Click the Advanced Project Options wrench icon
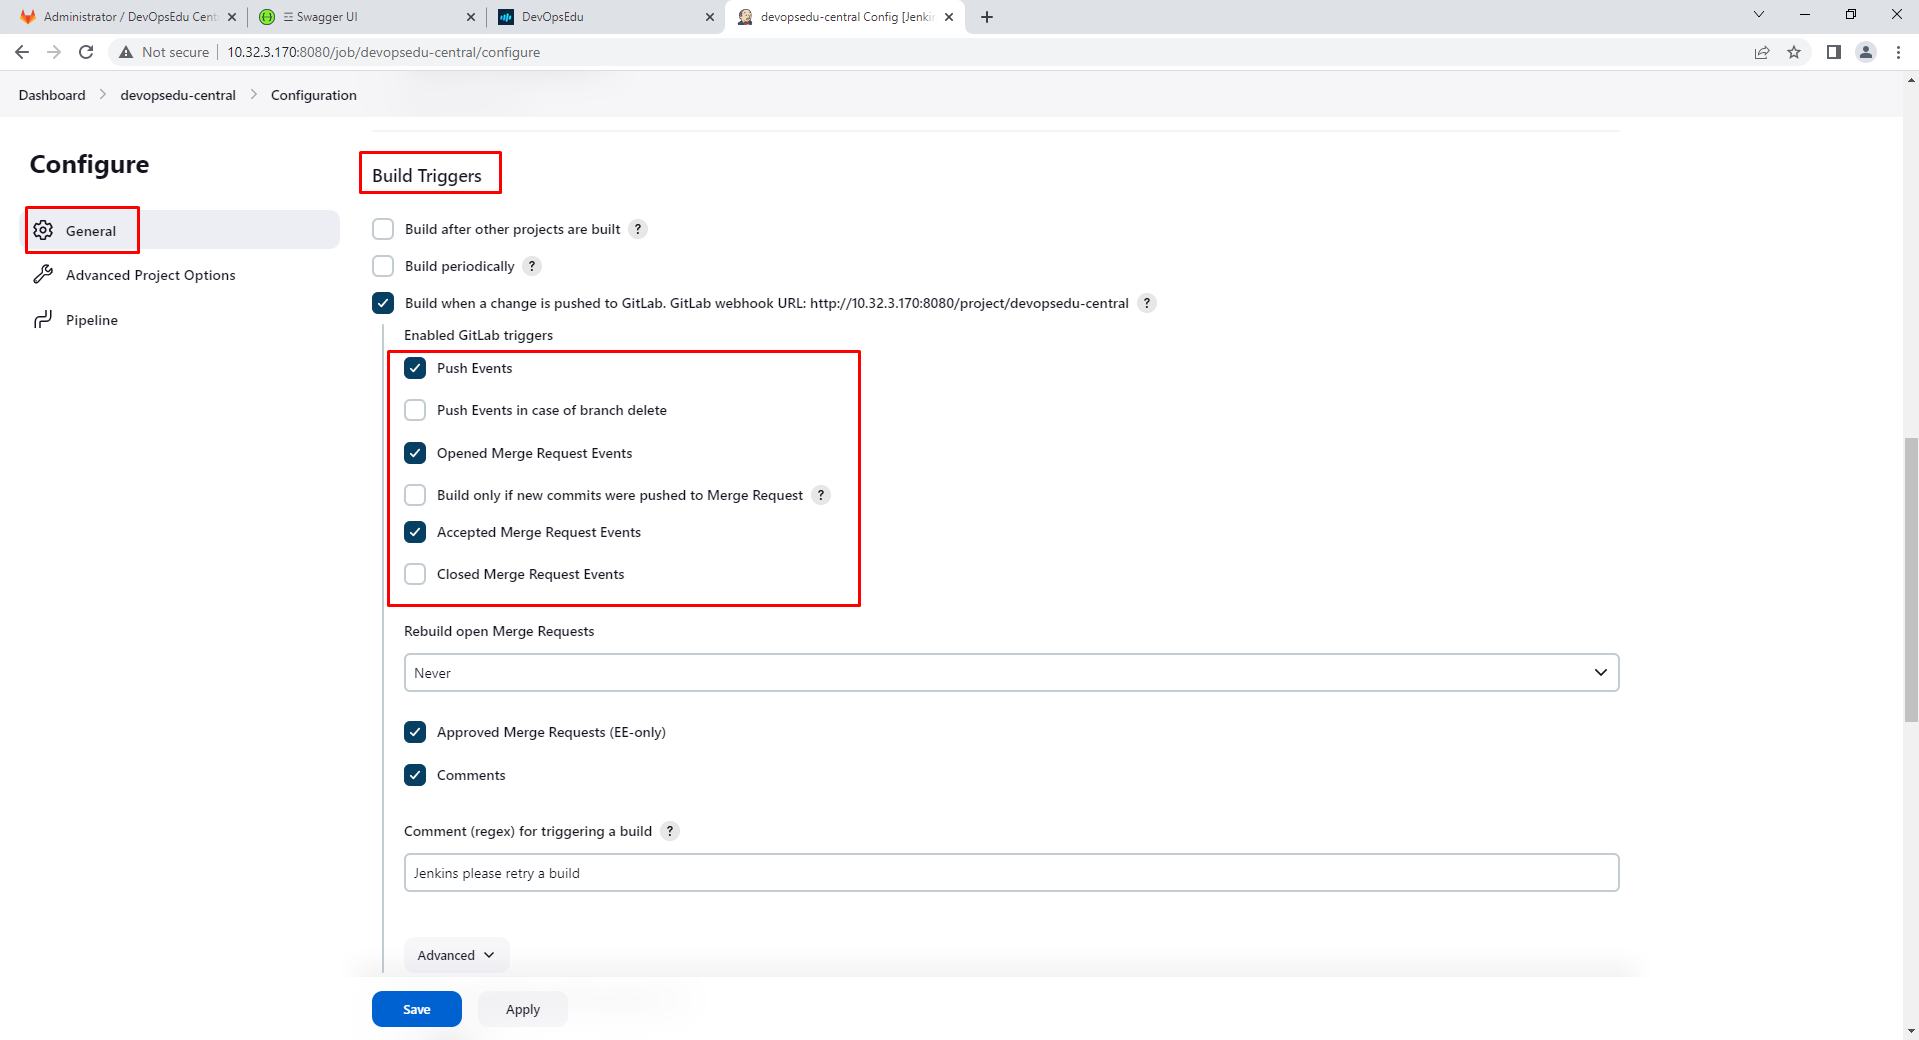 (x=43, y=274)
